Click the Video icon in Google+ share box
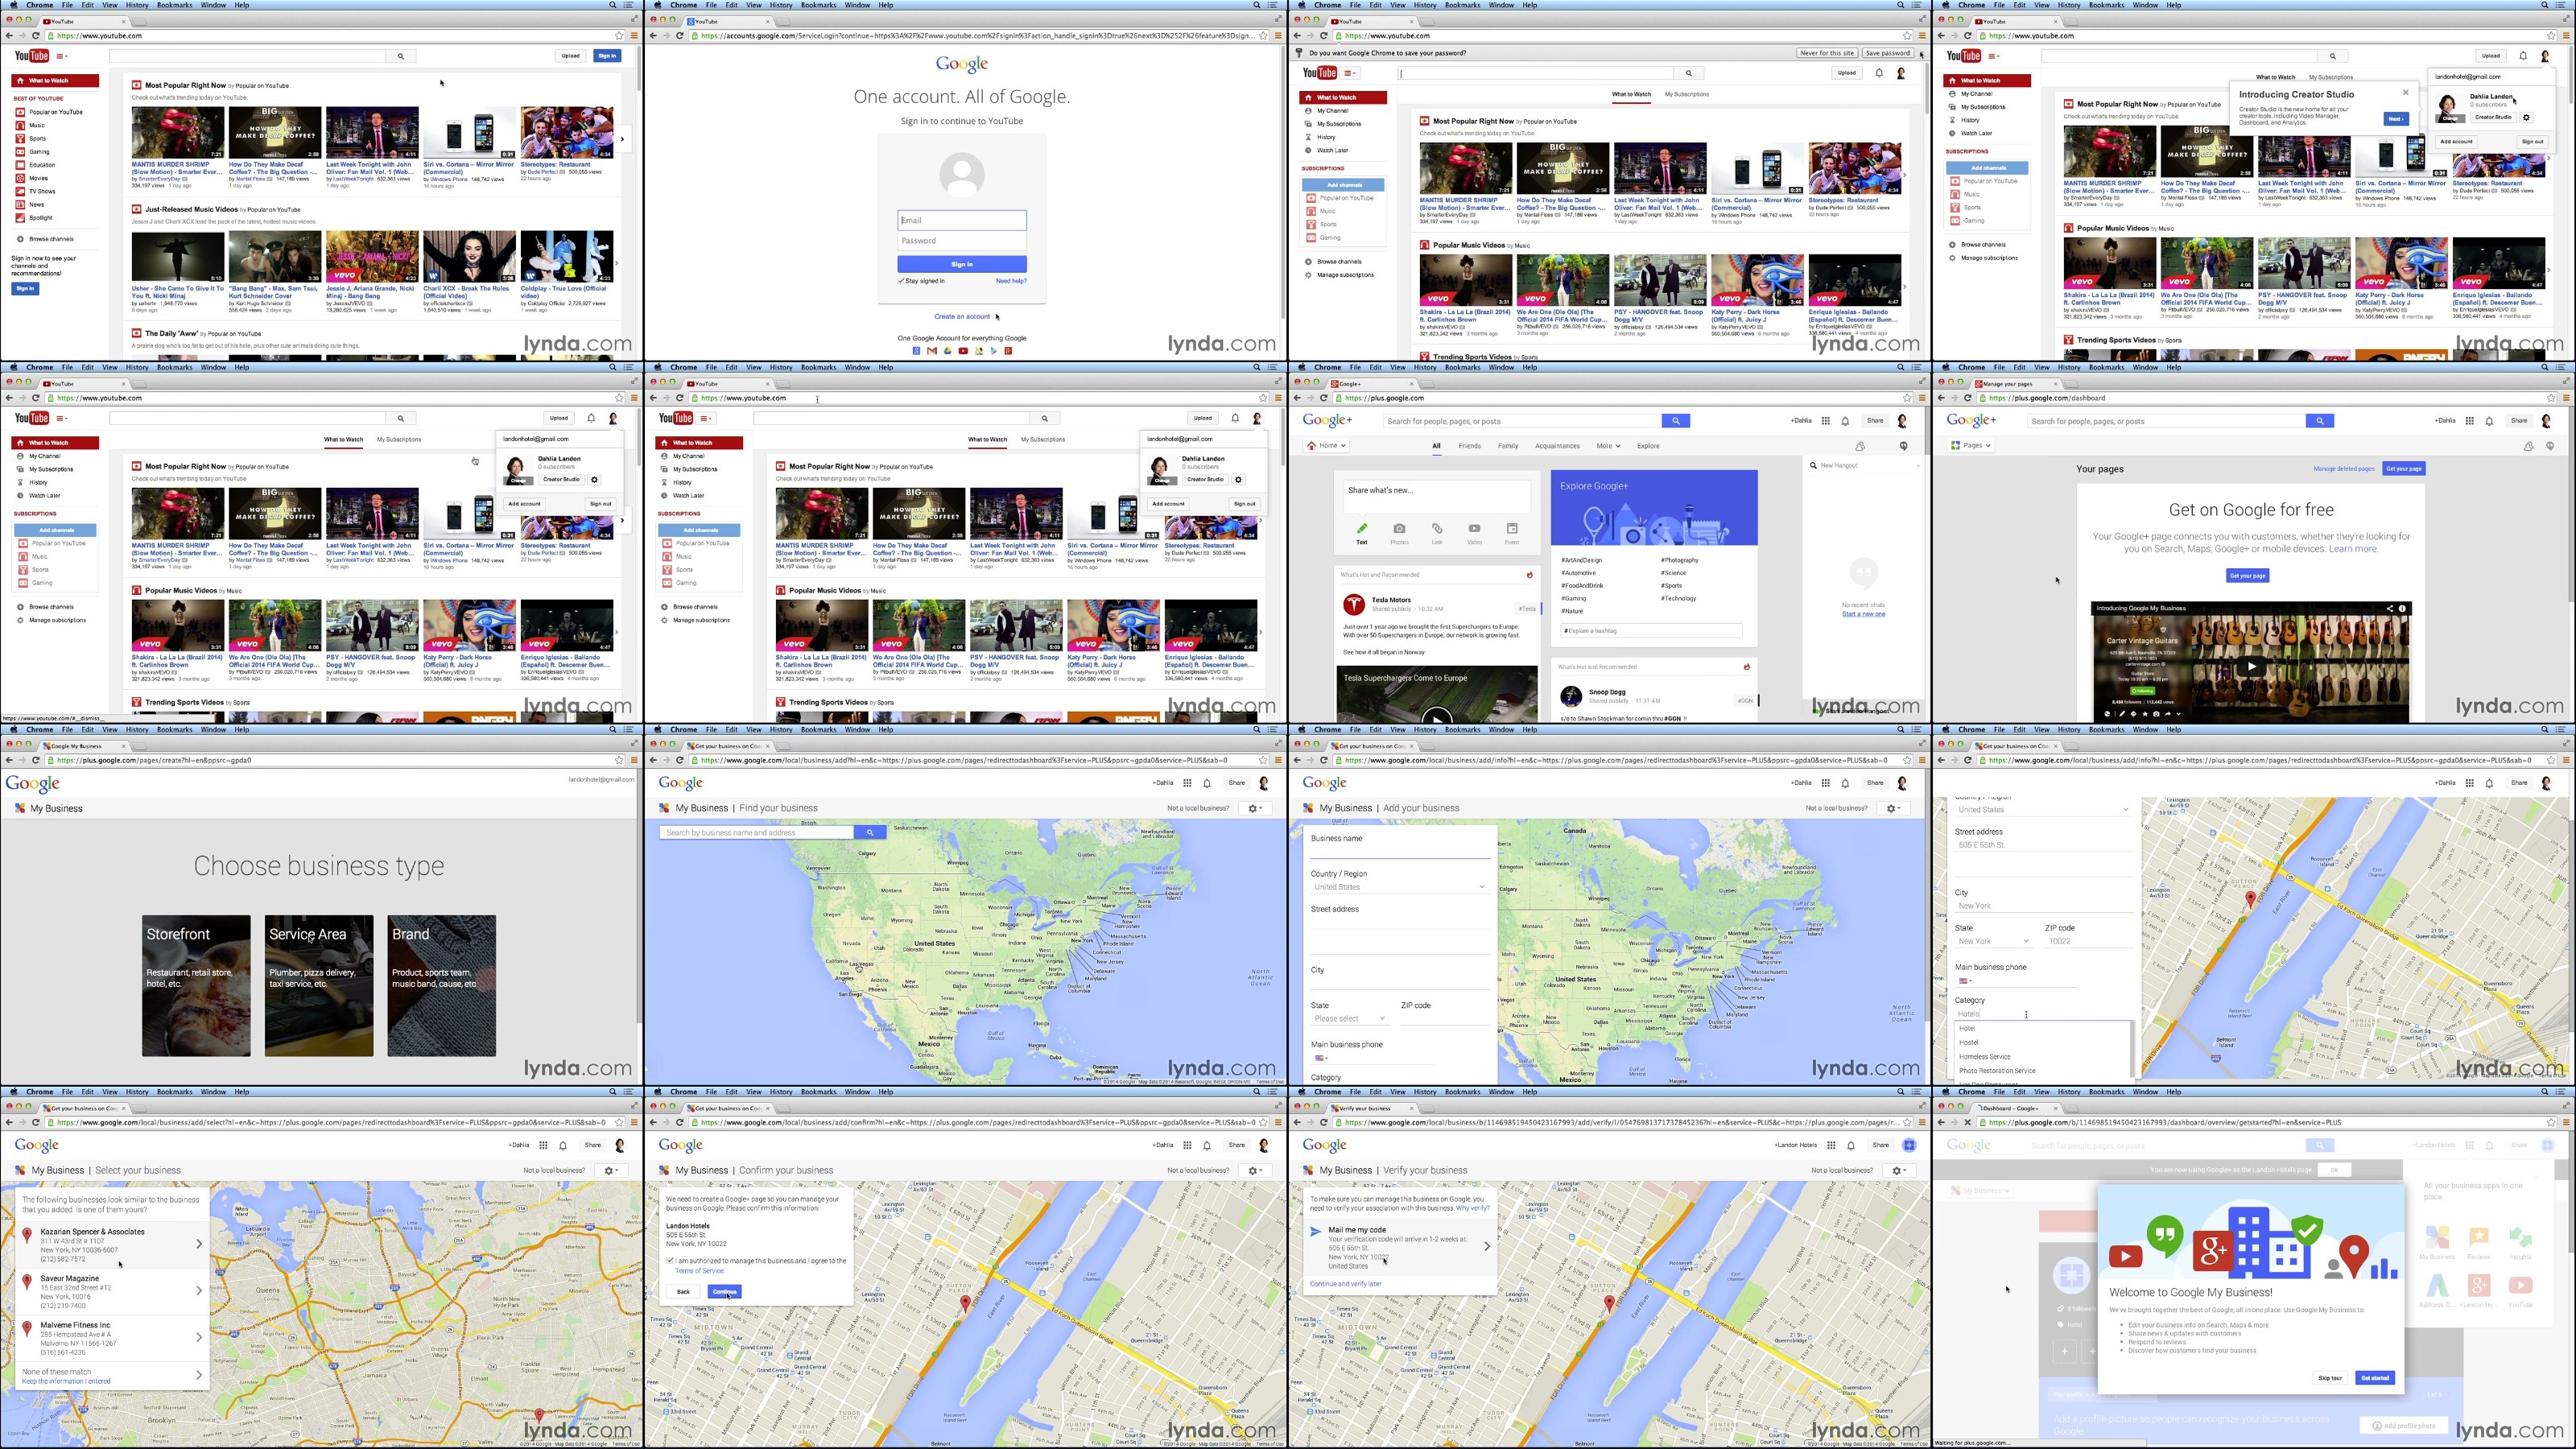This screenshot has width=2576, height=1449. coord(1474,529)
